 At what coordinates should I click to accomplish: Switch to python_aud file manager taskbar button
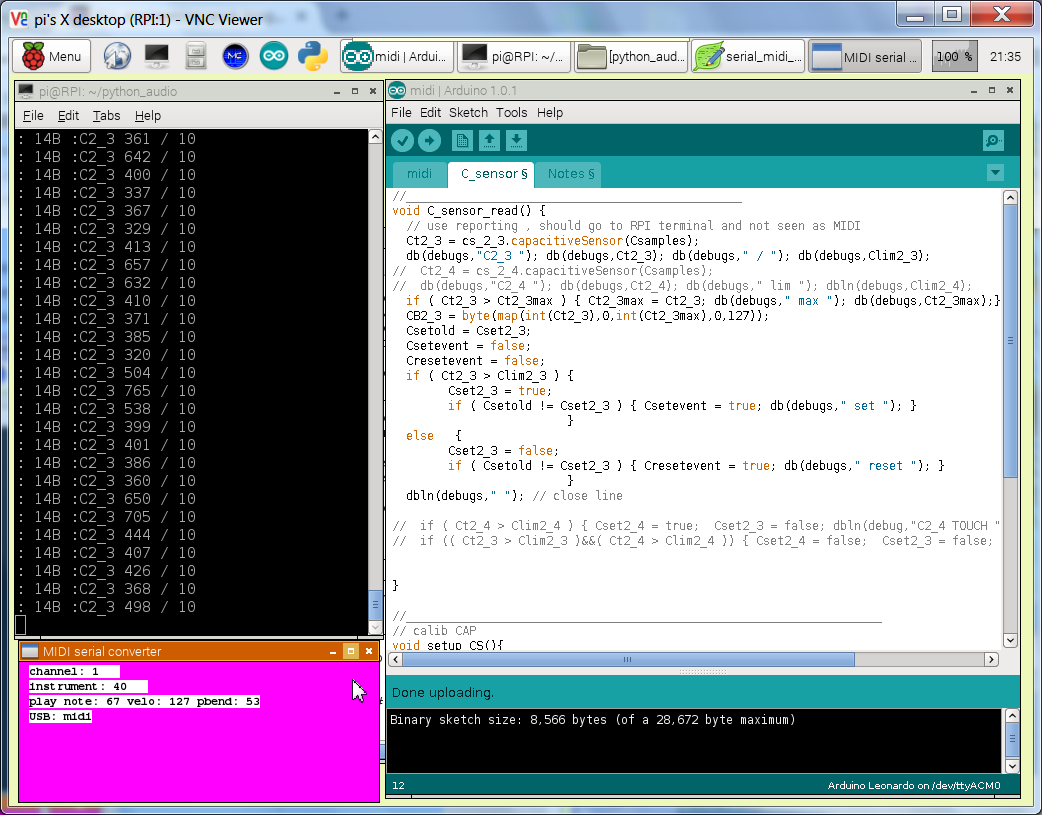pyautogui.click(x=631, y=57)
